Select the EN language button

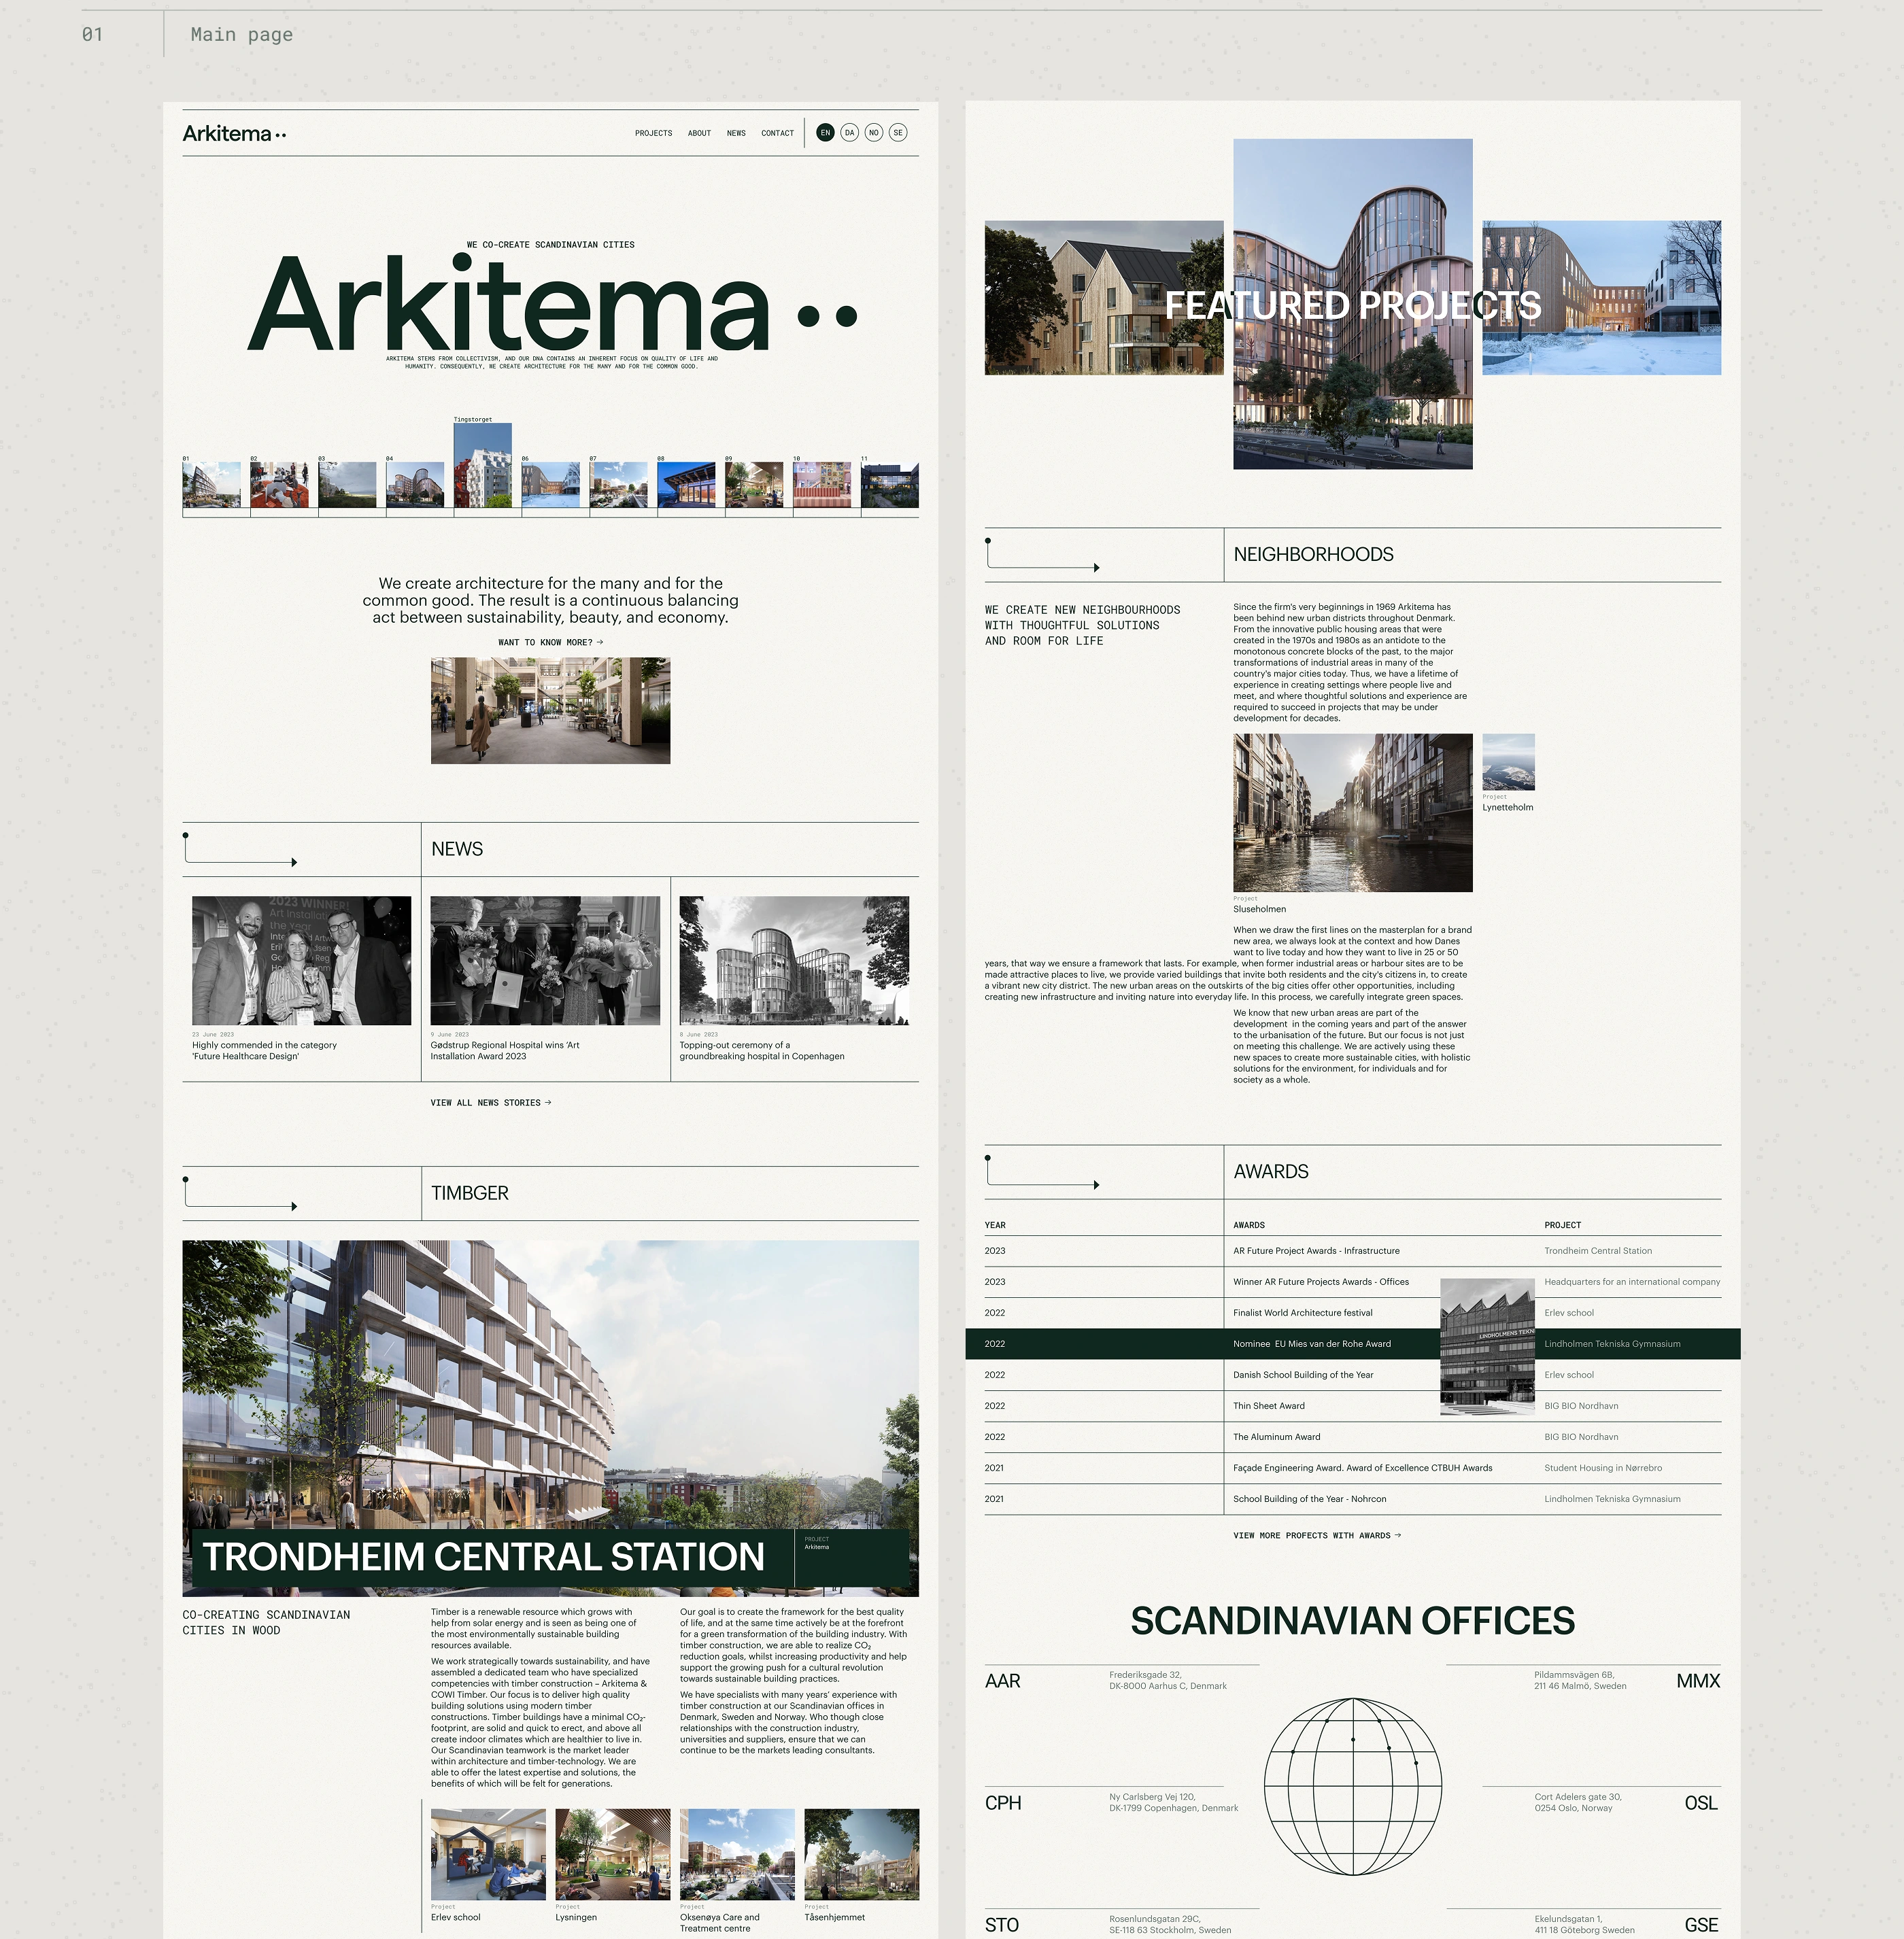tap(825, 133)
